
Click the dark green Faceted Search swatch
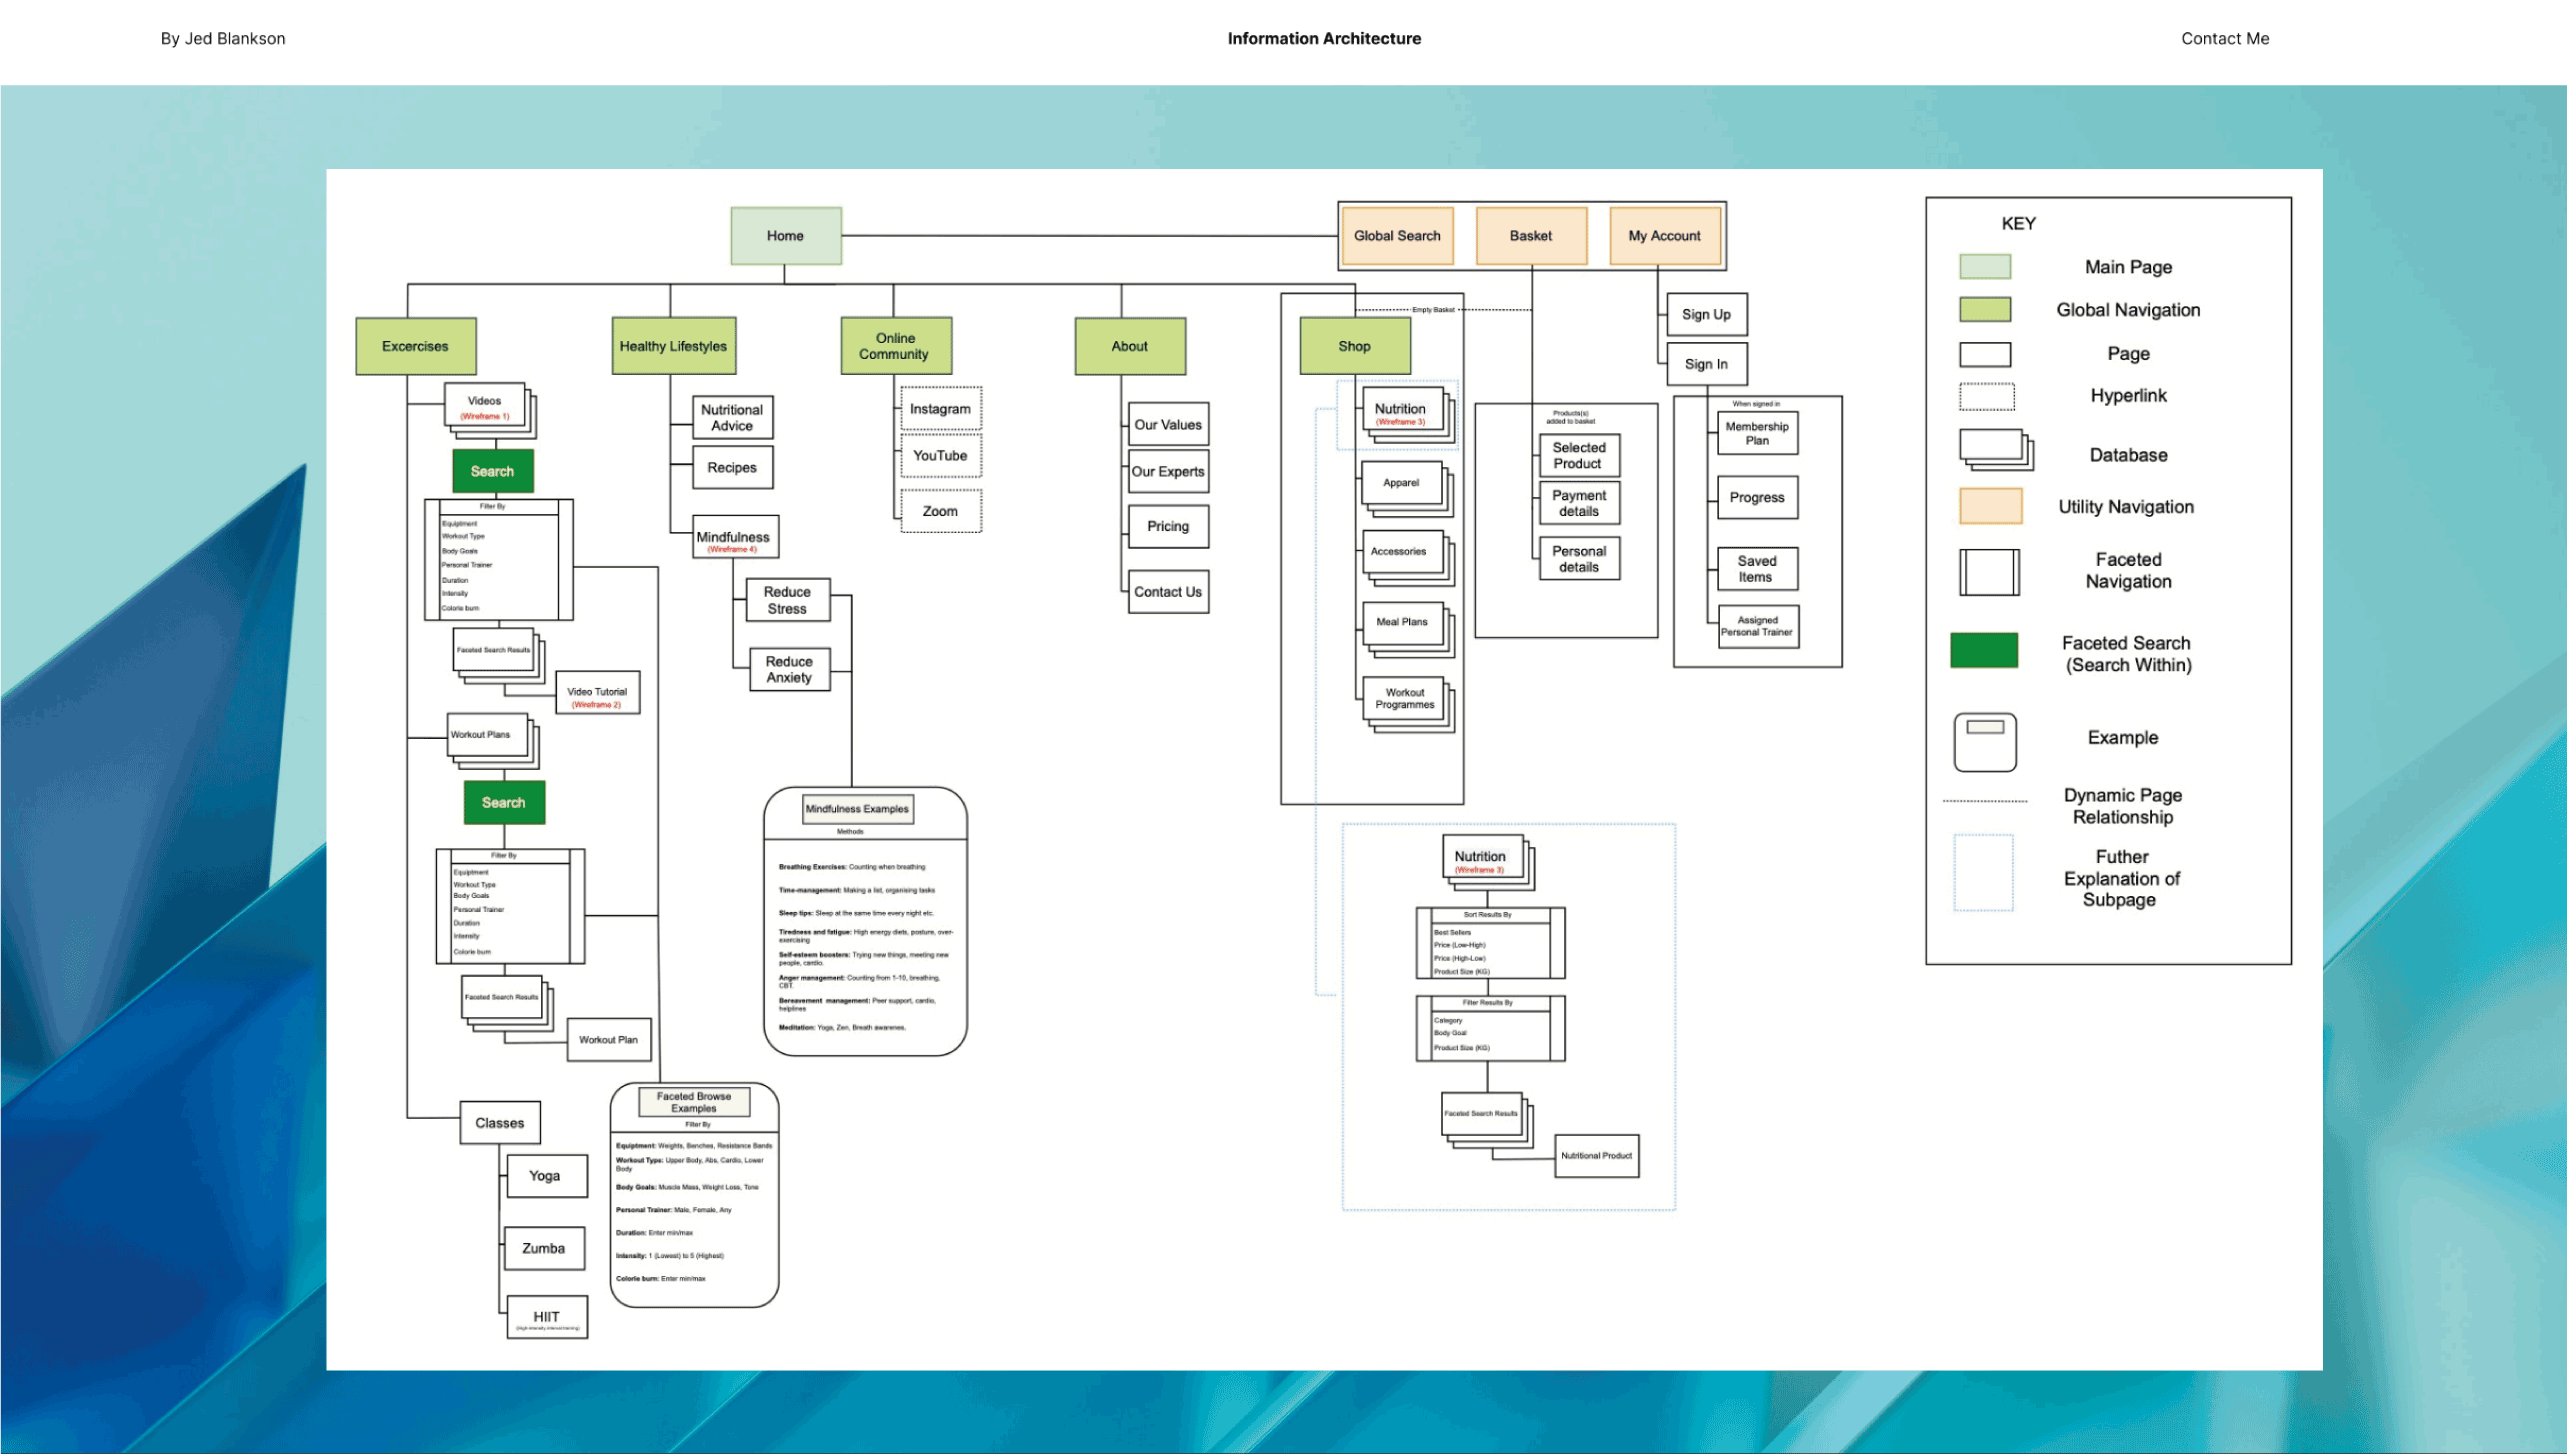pyautogui.click(x=1983, y=650)
